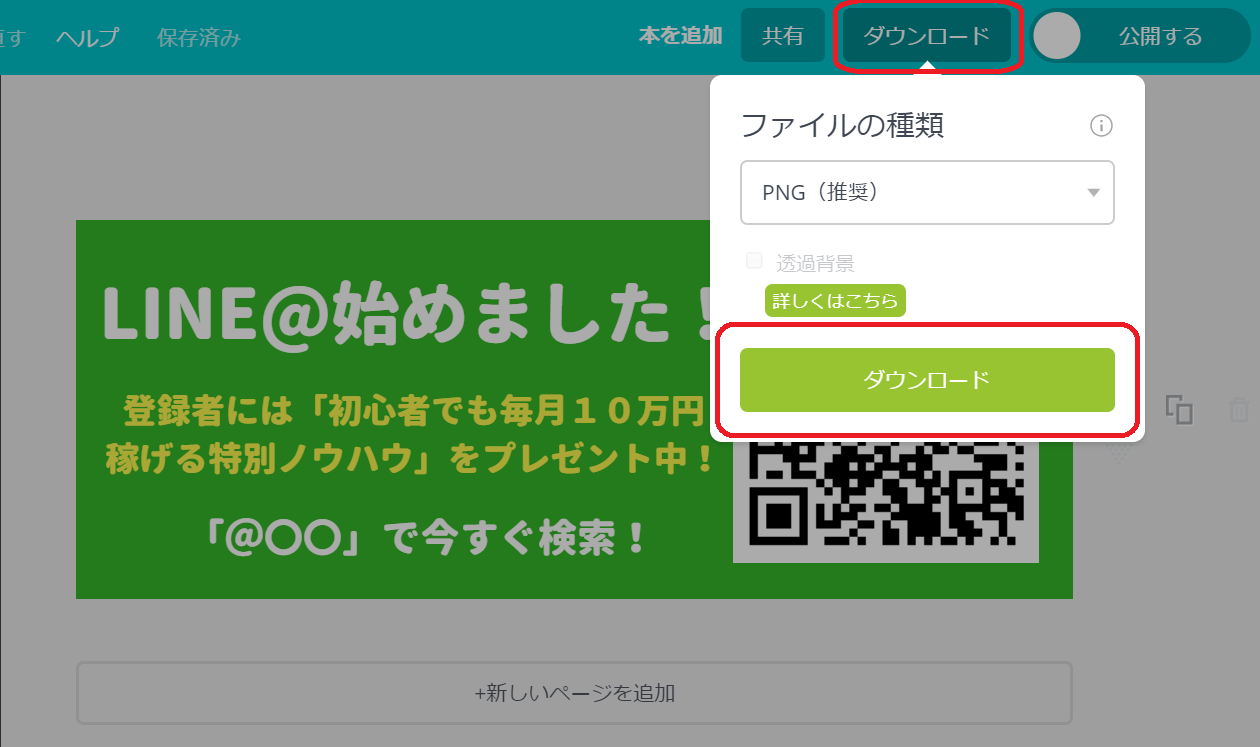This screenshot has height=747, width=1260.
Task: Select the 登録者には「初心者でも毎月１０万円 line
Action: coord(414,410)
